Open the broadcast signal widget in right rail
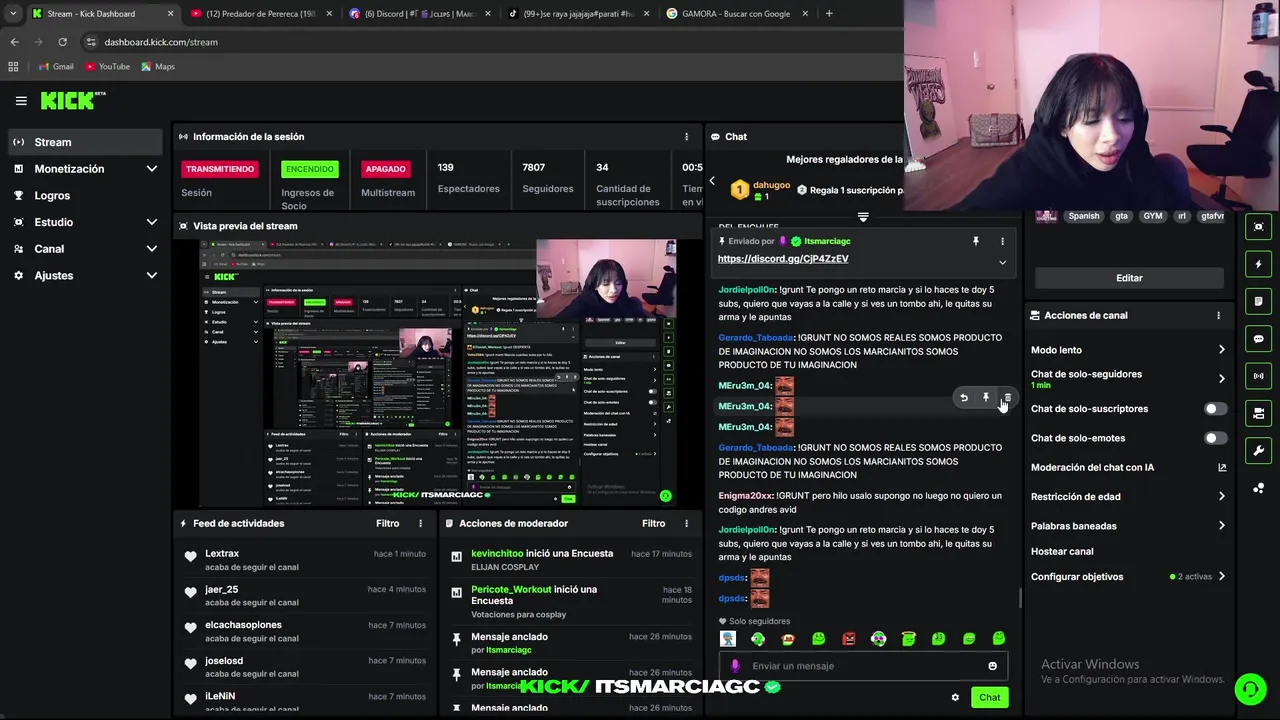Viewport: 1280px width, 720px height. [x=1259, y=376]
